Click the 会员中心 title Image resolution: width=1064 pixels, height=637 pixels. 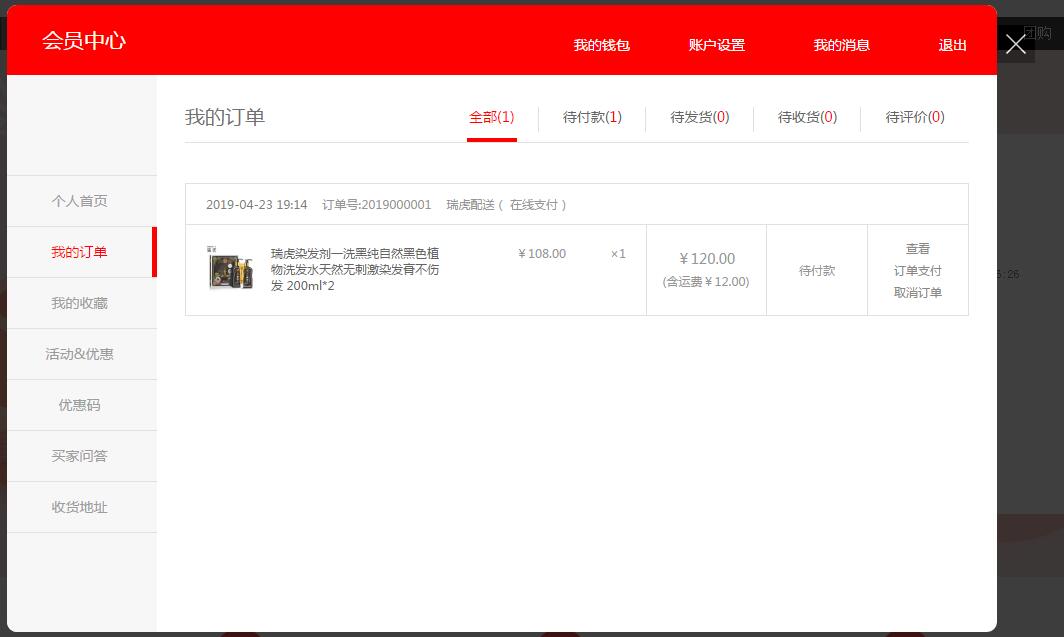click(x=83, y=41)
